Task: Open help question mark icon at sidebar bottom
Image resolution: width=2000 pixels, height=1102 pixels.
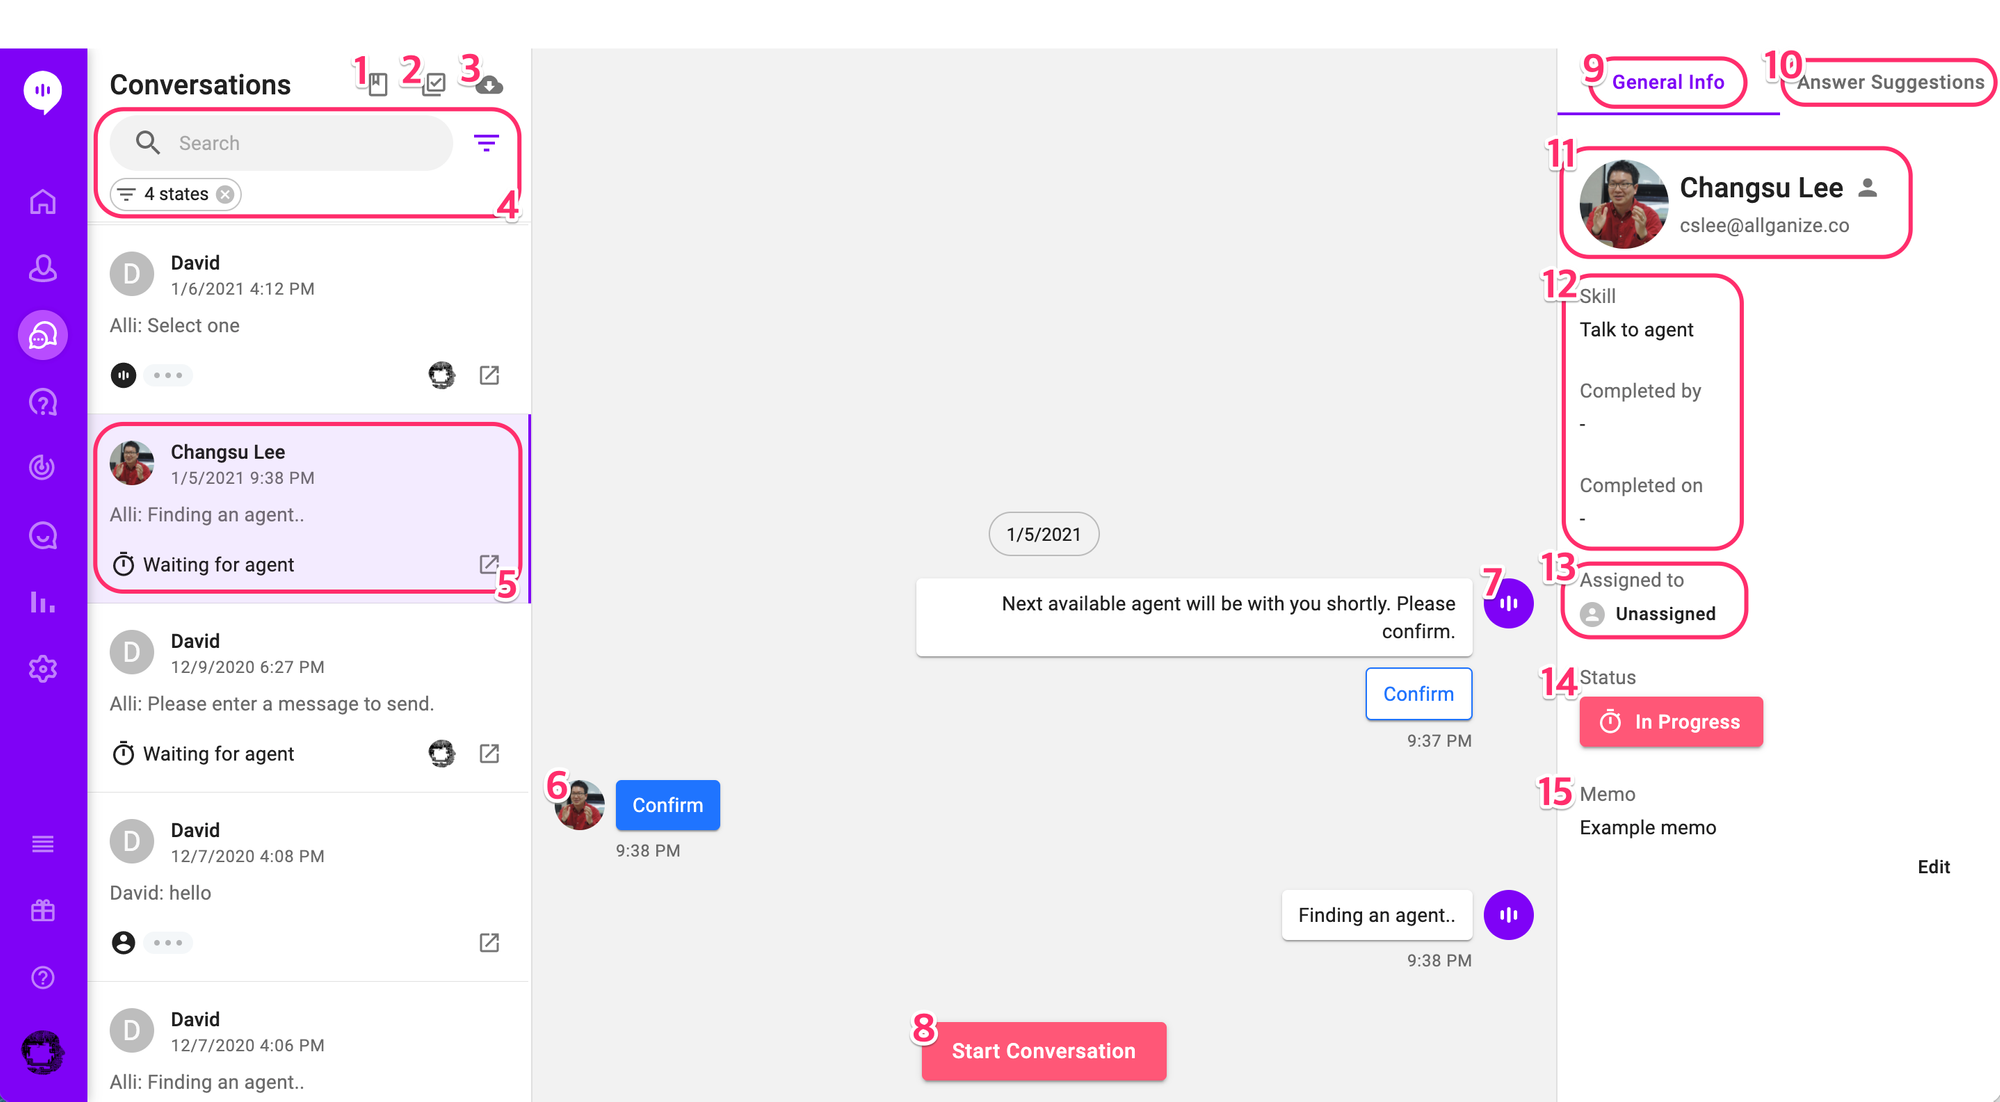Action: tap(43, 978)
